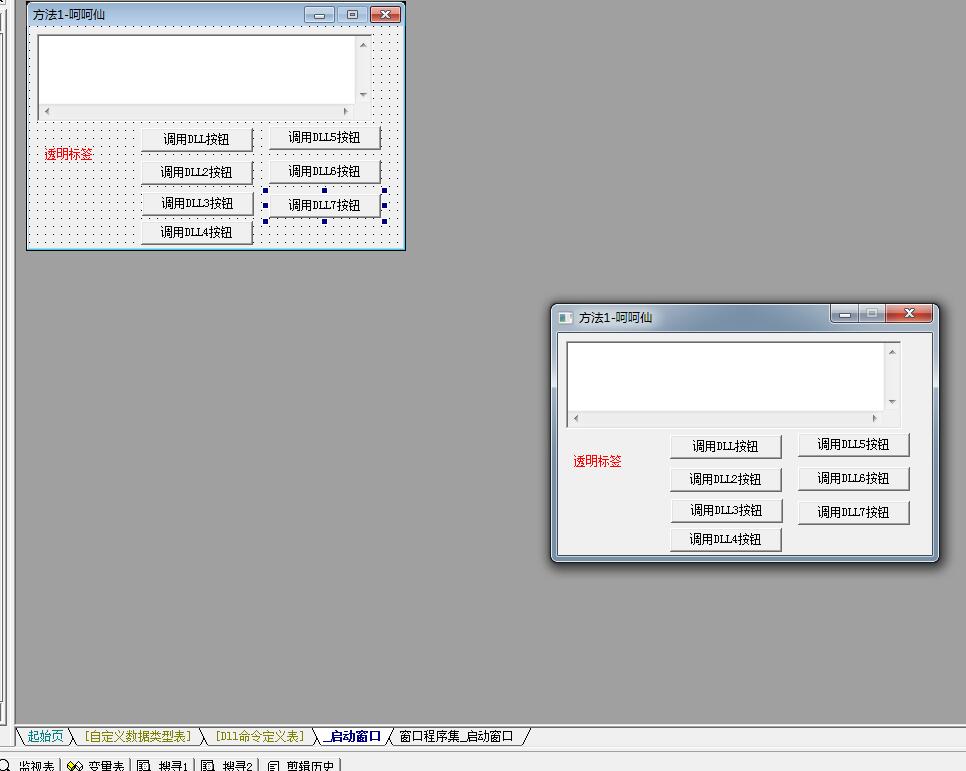966x771 pixels.
Task: Click the designer form title 方法1-呵呵仙
Action: pos(68,14)
